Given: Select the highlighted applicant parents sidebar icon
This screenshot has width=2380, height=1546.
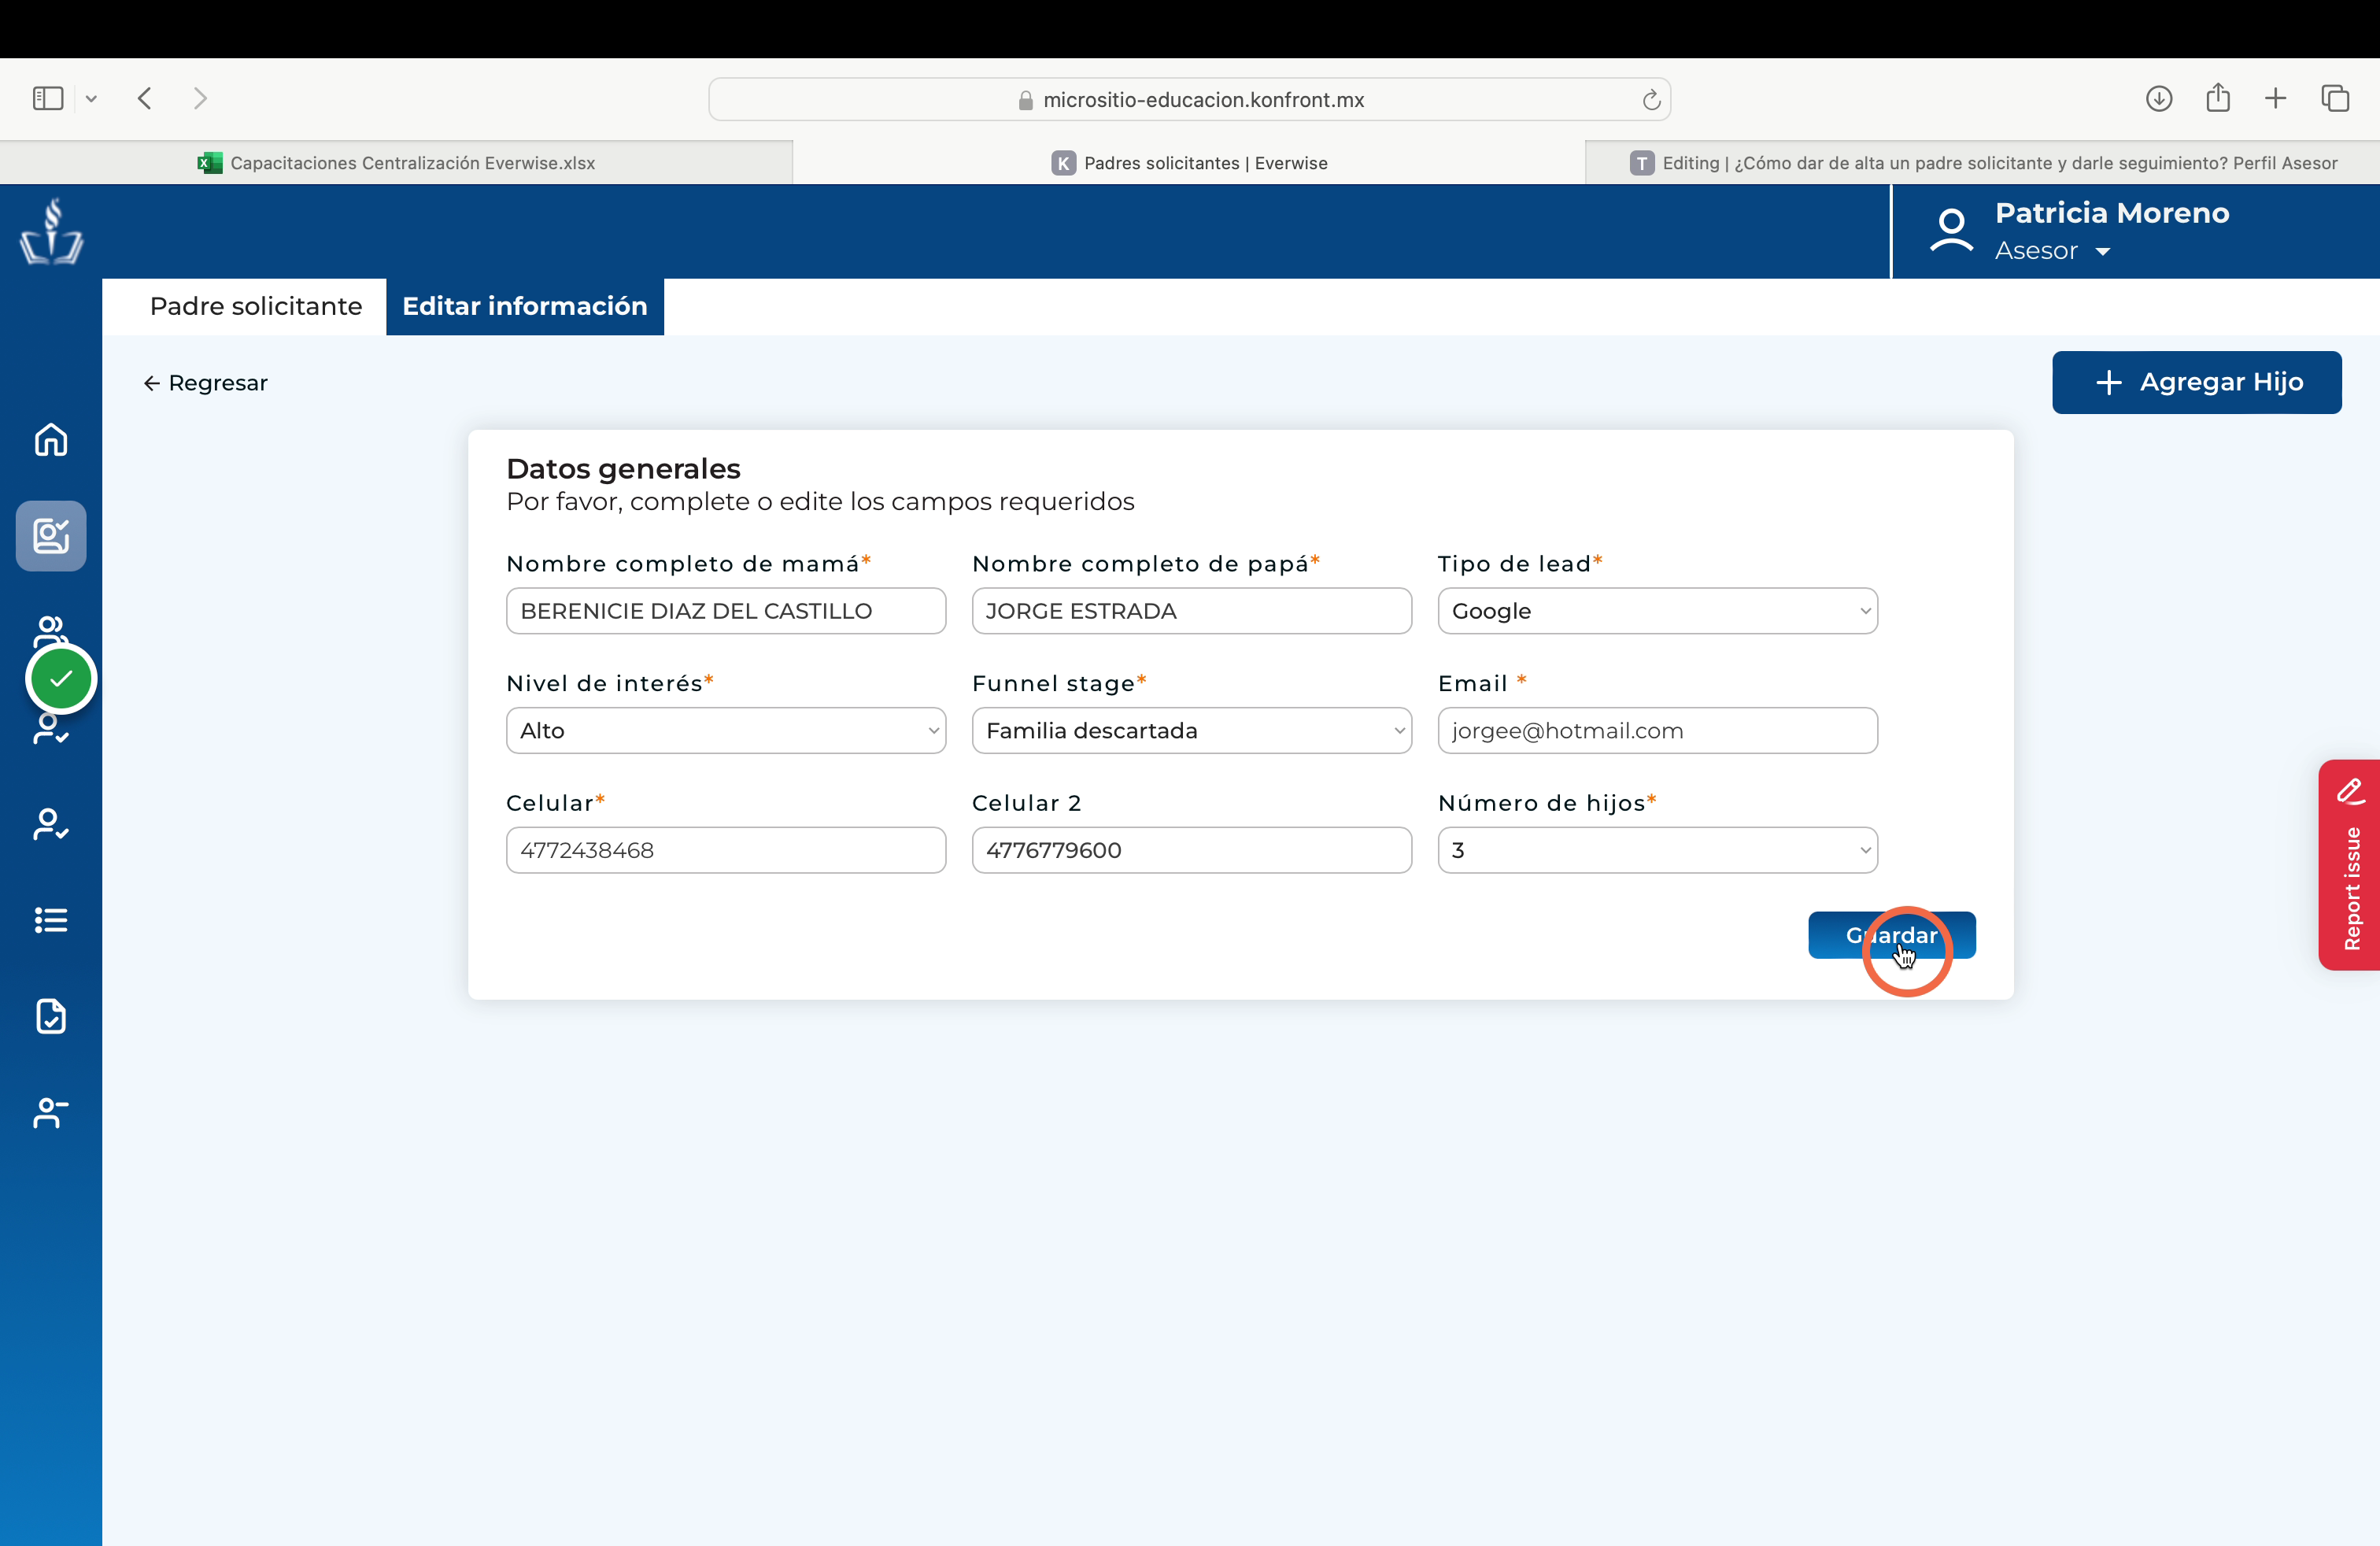Looking at the screenshot, I should pos(51,536).
